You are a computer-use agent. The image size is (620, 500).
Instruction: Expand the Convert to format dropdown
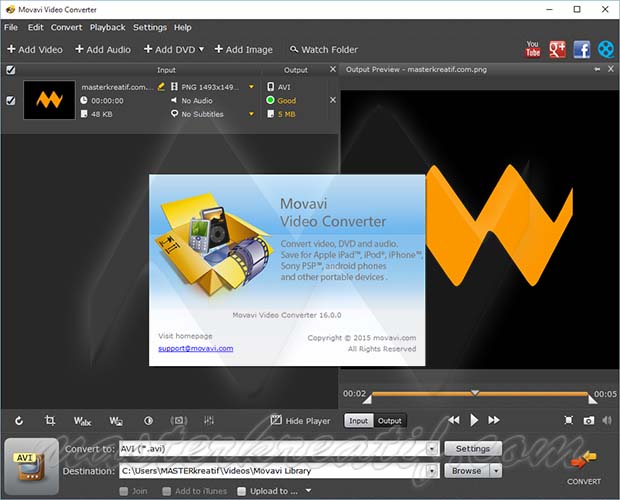[x=432, y=449]
